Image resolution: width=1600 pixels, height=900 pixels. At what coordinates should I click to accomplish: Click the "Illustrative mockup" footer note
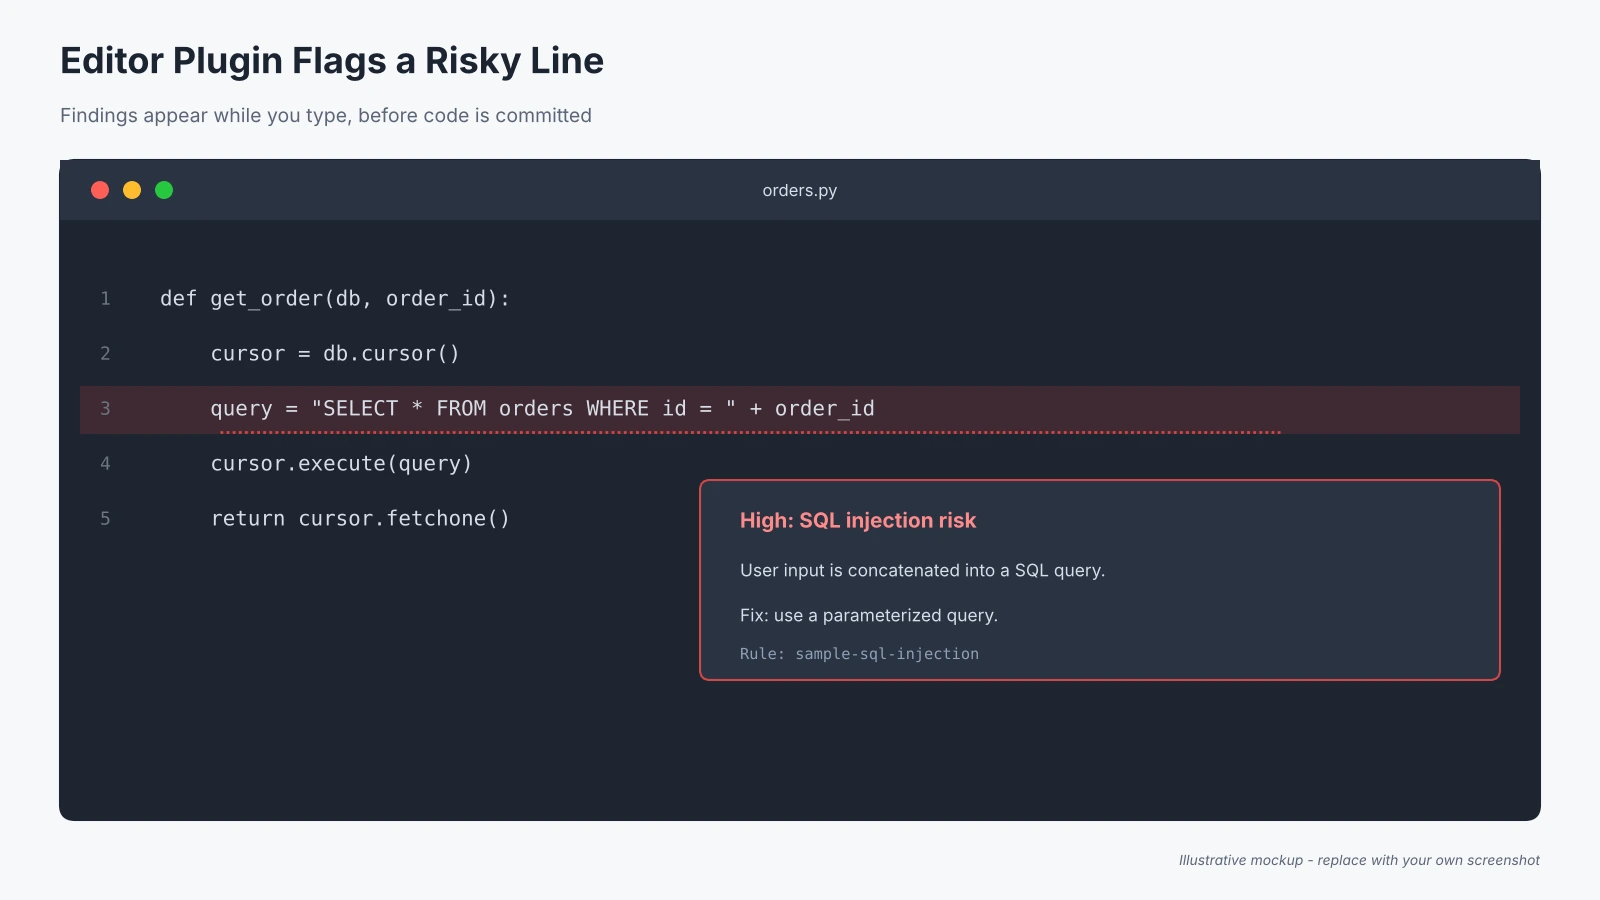point(1359,860)
